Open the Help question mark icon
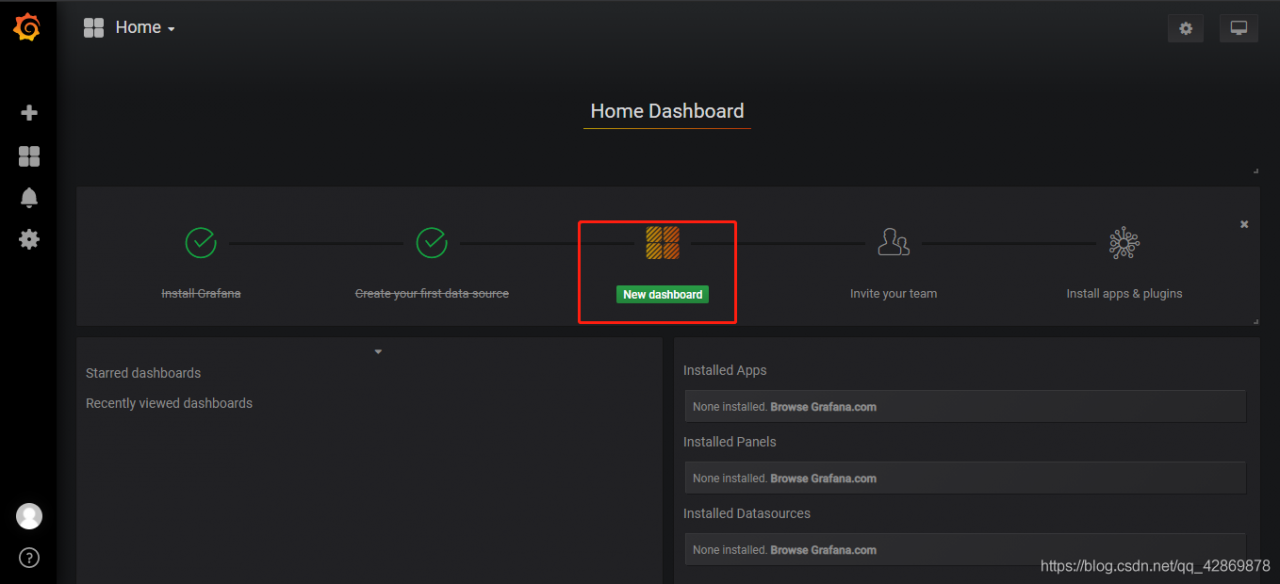This screenshot has height=584, width=1280. [29, 558]
